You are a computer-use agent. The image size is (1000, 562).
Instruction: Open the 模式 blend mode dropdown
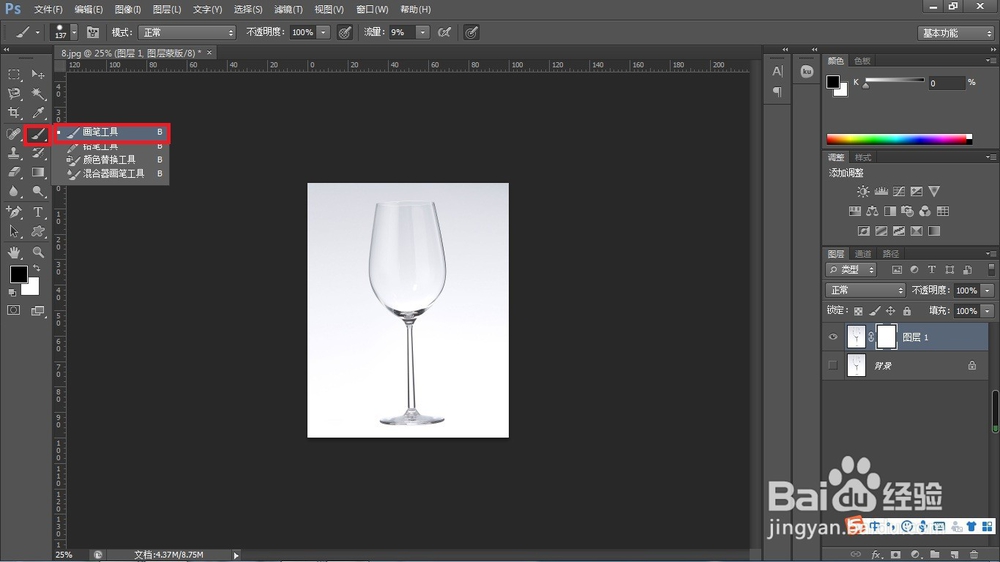tap(188, 32)
